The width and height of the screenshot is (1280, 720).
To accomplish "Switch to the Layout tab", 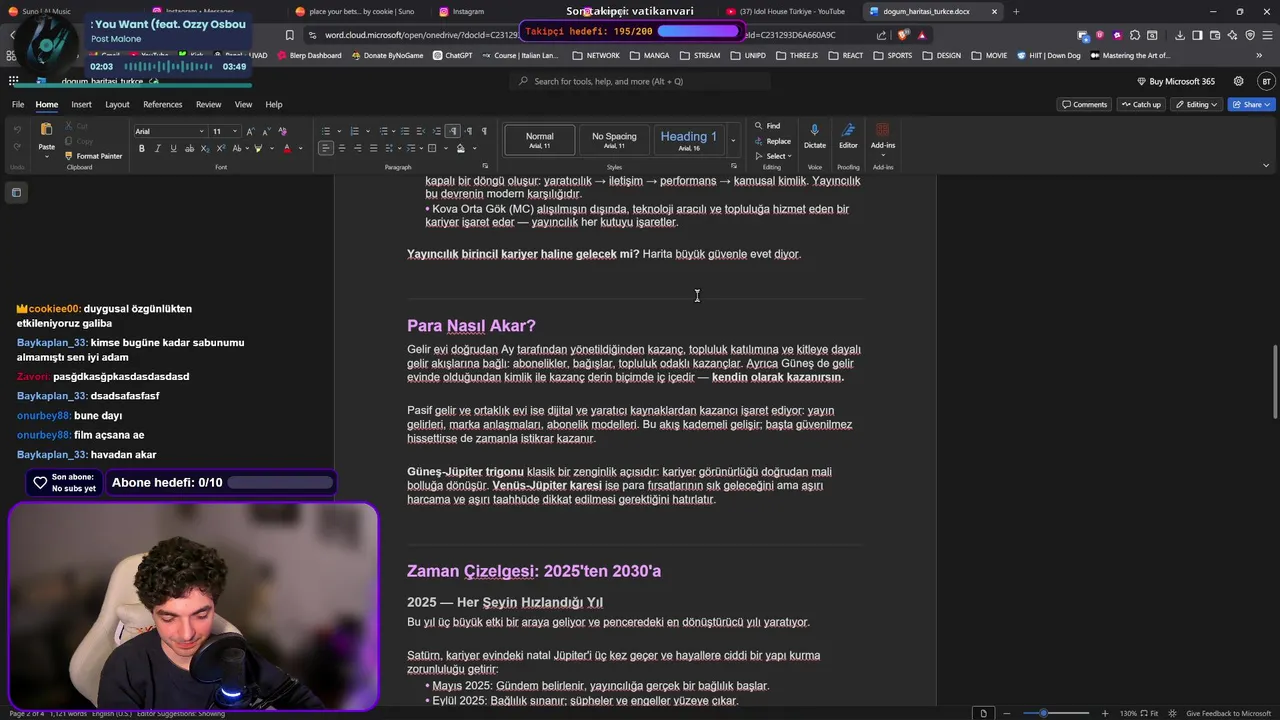I will [x=117, y=104].
